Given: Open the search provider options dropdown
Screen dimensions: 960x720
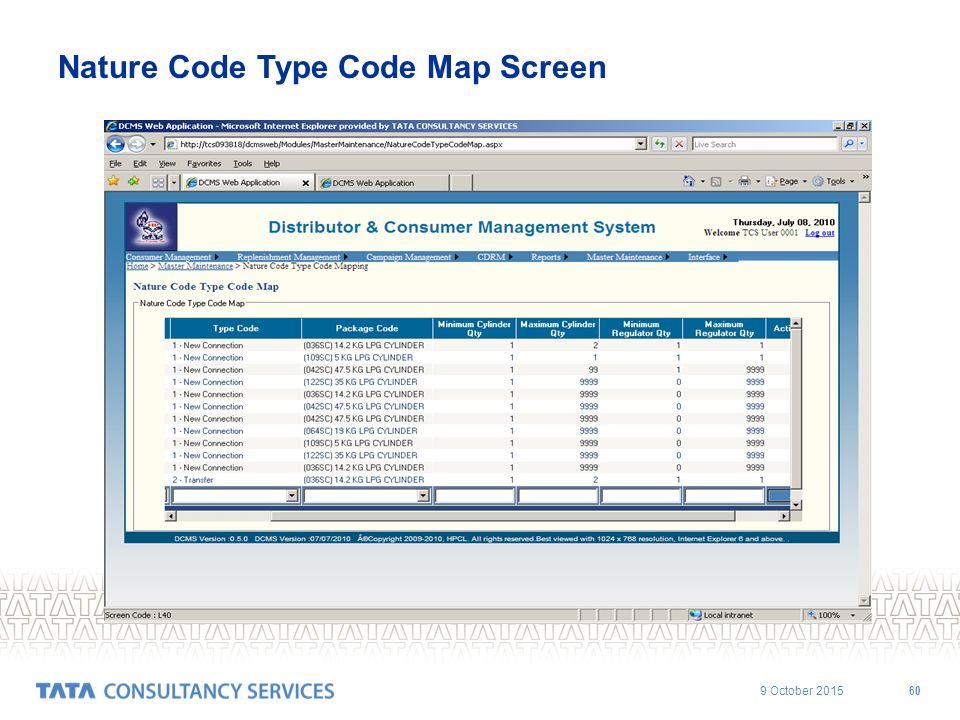Looking at the screenshot, I should pyautogui.click(x=862, y=144).
